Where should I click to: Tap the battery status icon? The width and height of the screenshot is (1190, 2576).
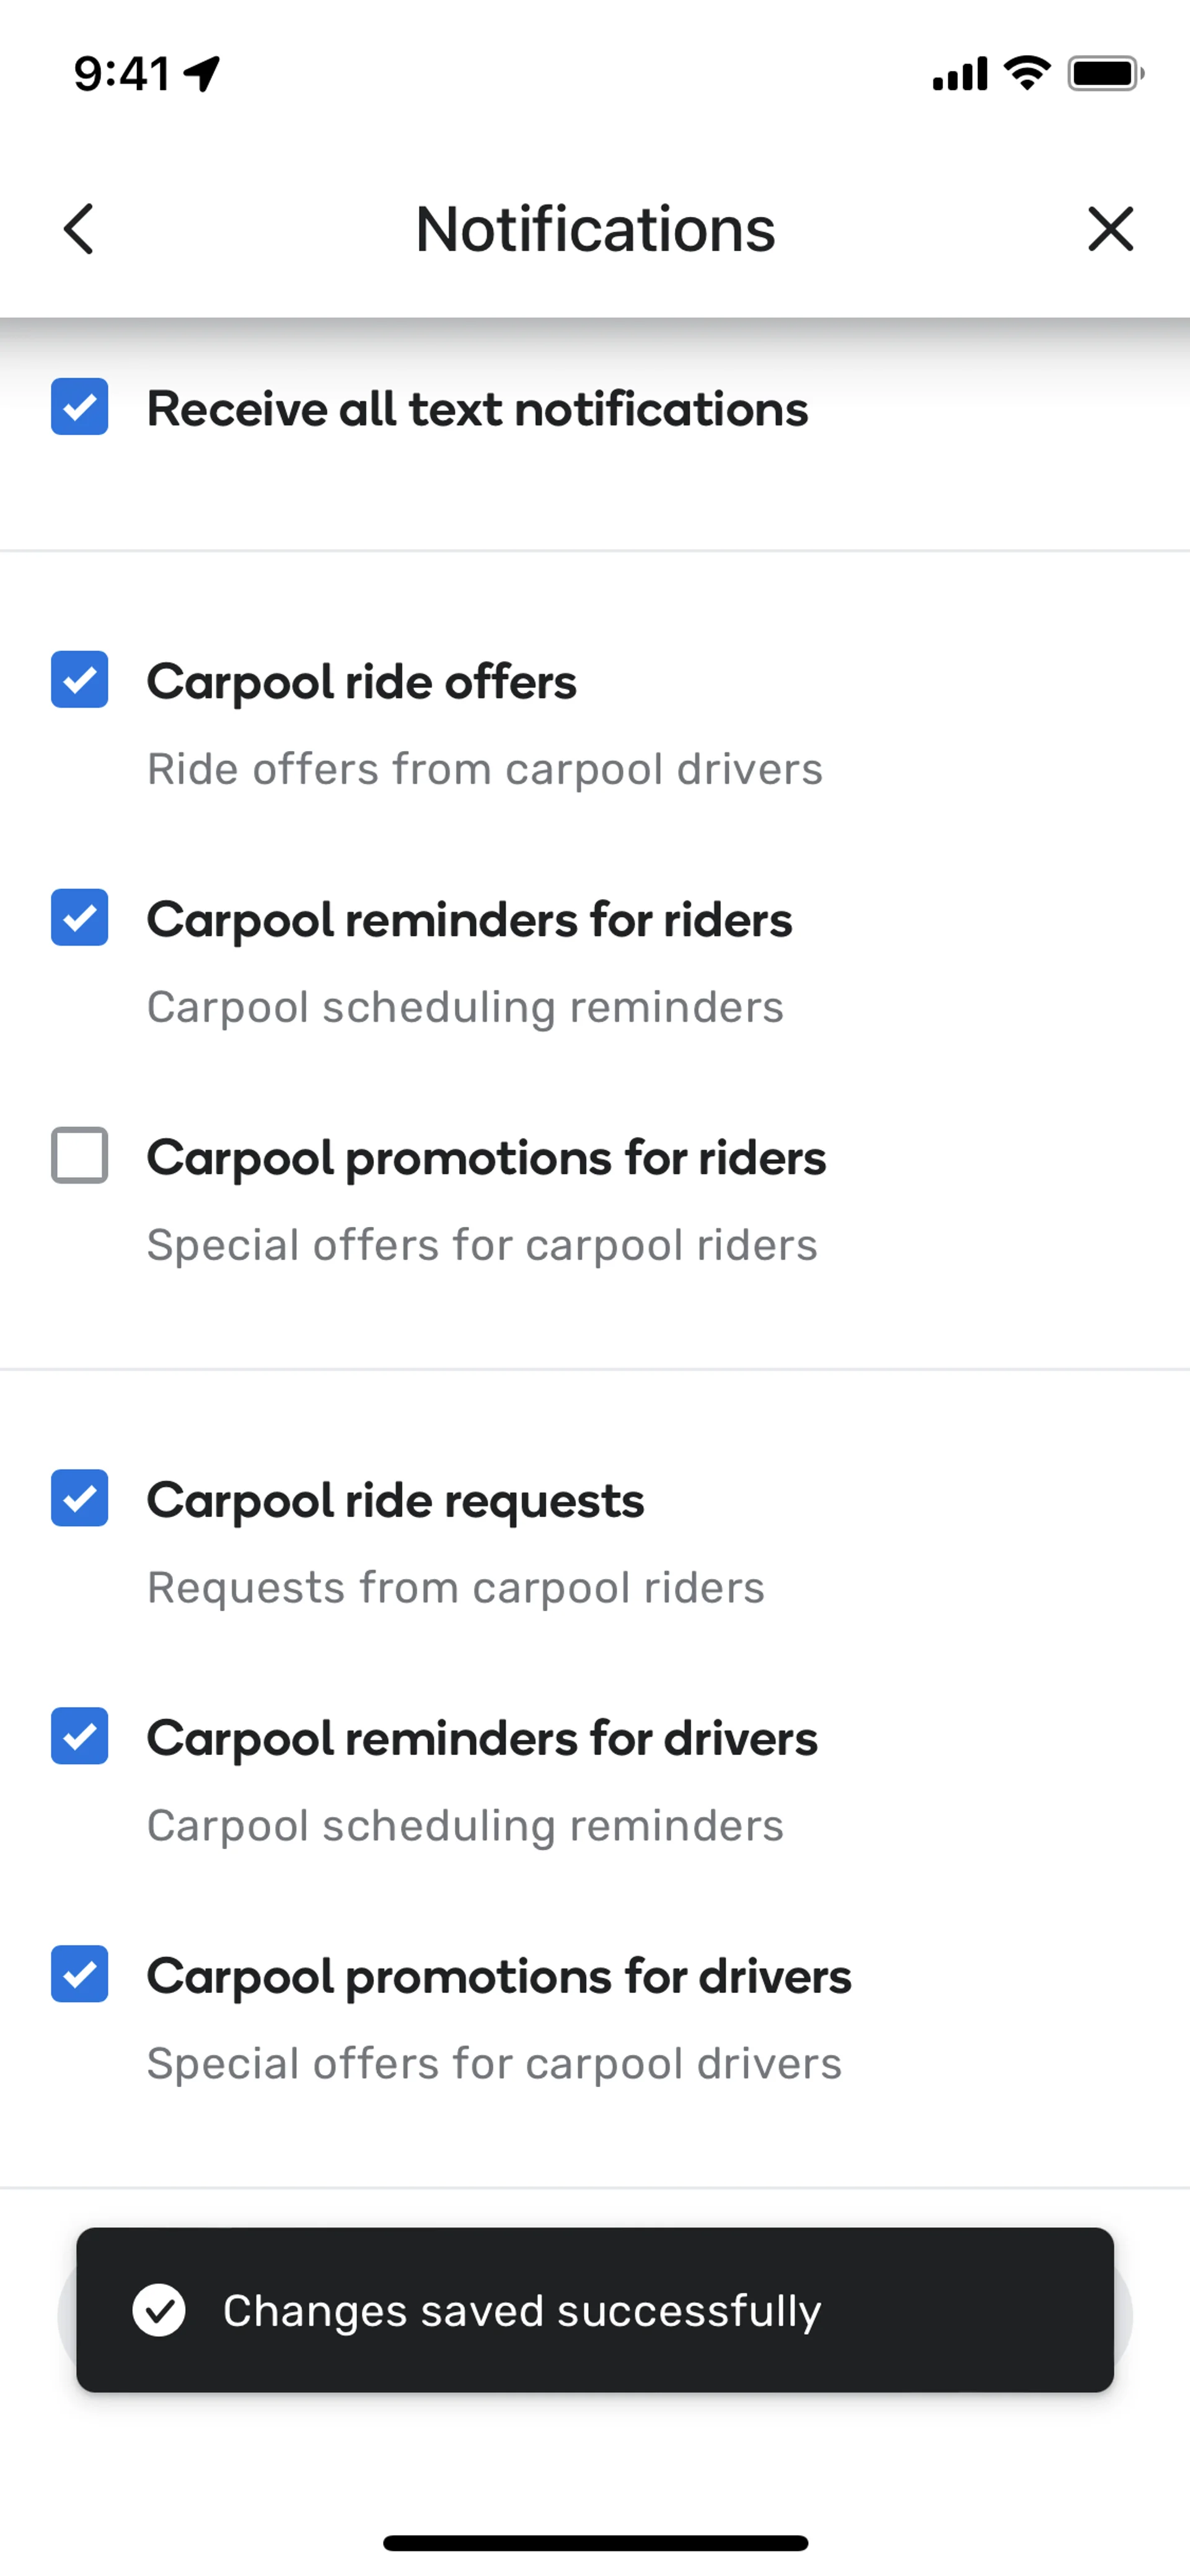[1104, 73]
